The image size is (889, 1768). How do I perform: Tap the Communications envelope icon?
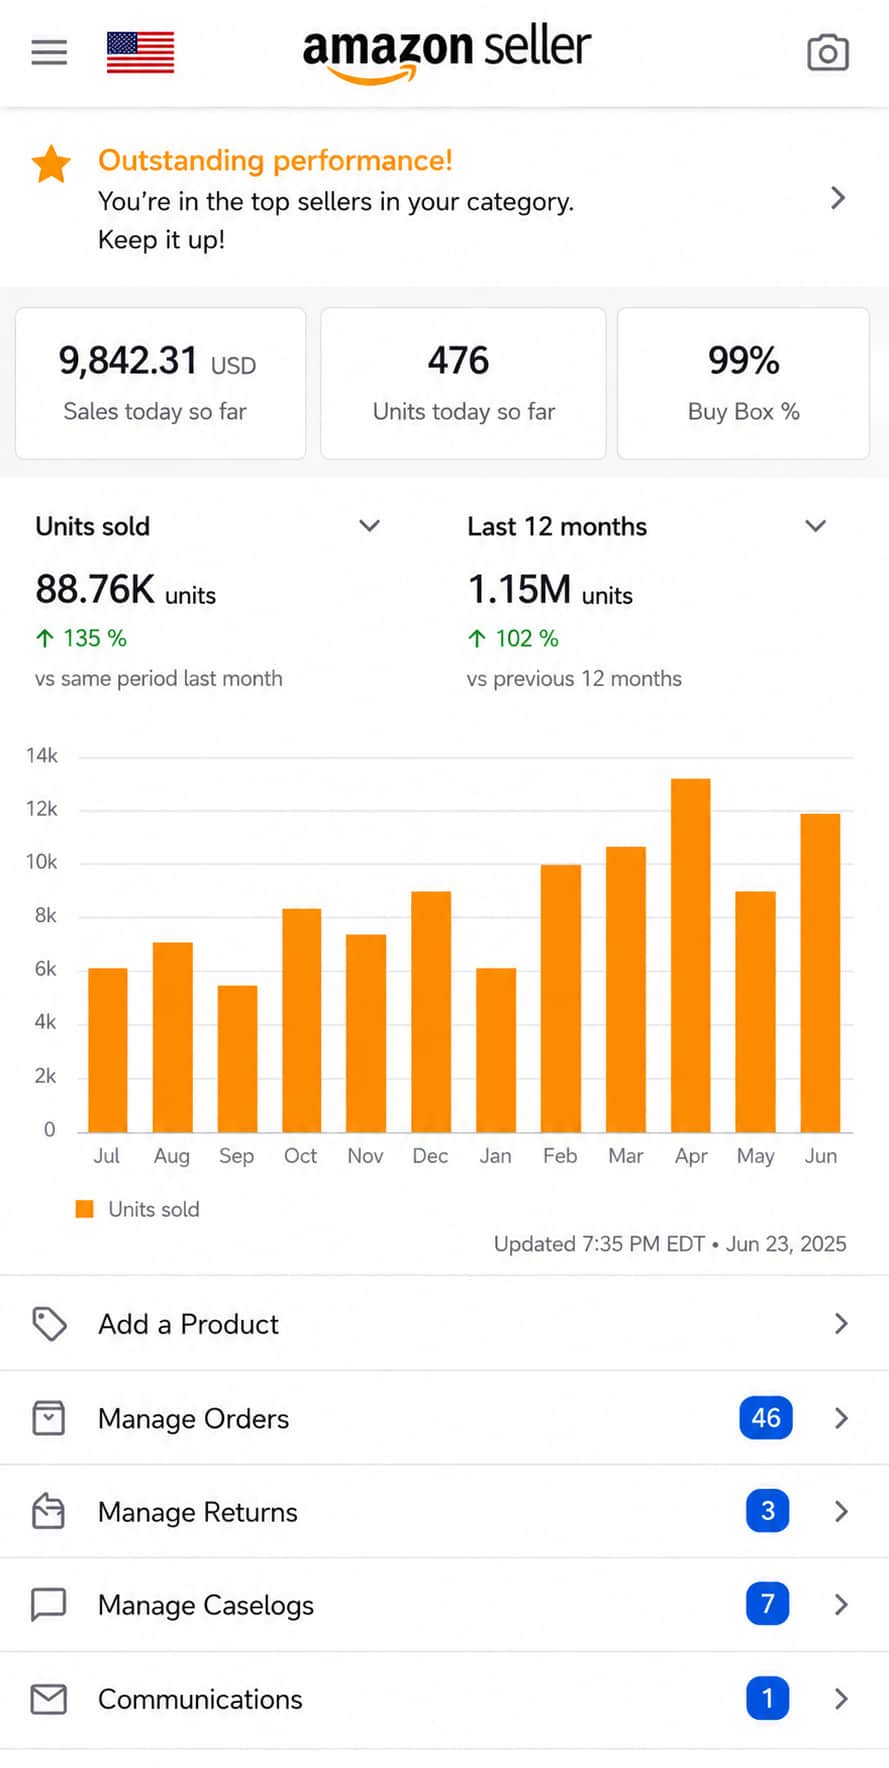tap(49, 1699)
